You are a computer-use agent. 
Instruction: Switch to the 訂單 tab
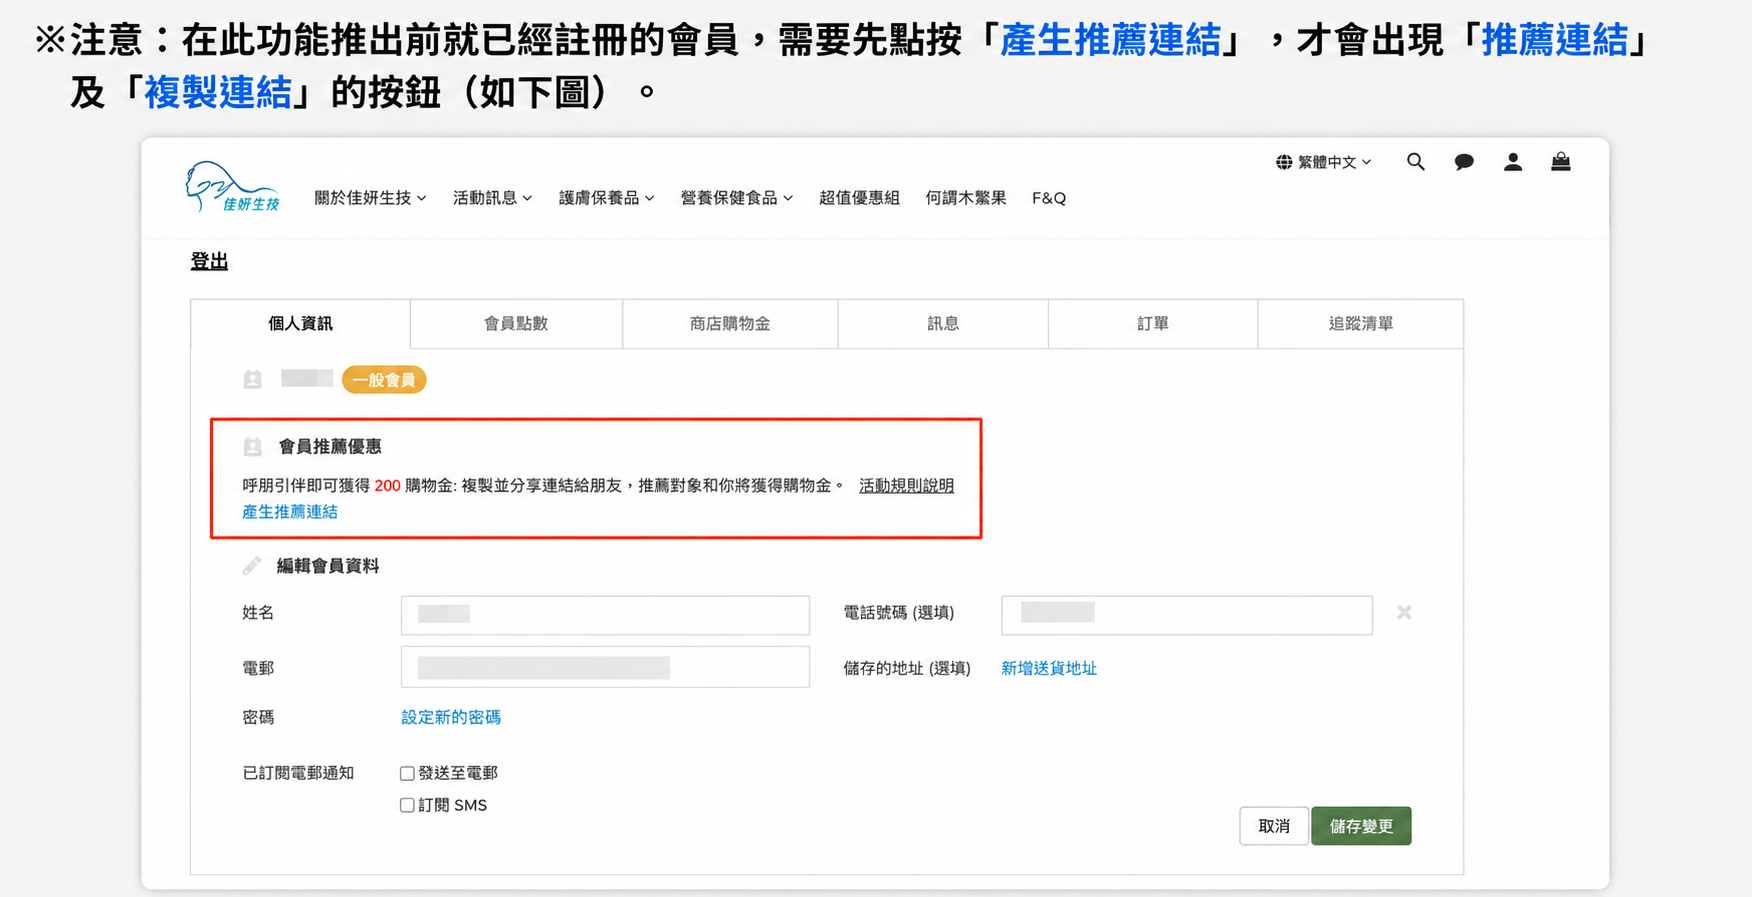[1153, 324]
